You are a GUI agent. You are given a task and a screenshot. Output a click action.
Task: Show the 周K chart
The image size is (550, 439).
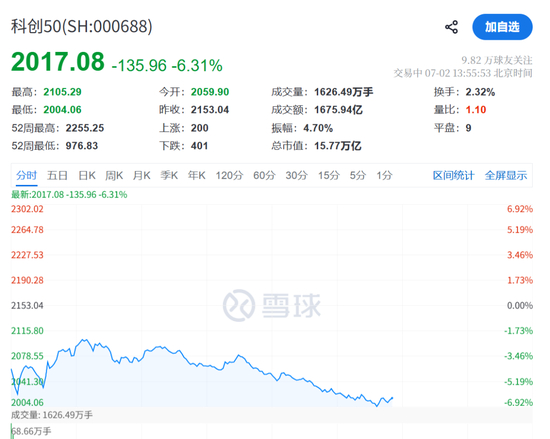coord(114,175)
